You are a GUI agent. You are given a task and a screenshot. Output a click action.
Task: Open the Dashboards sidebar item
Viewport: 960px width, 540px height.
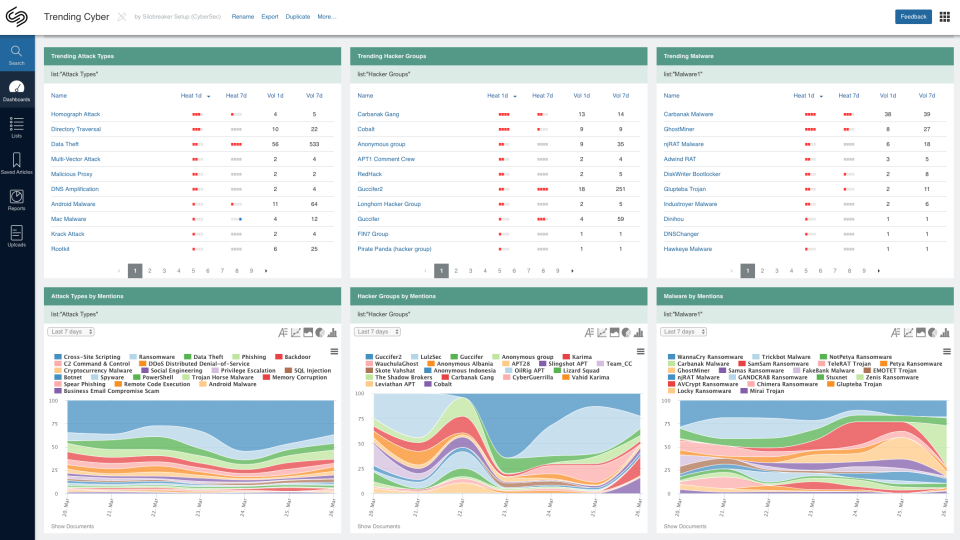[17, 91]
